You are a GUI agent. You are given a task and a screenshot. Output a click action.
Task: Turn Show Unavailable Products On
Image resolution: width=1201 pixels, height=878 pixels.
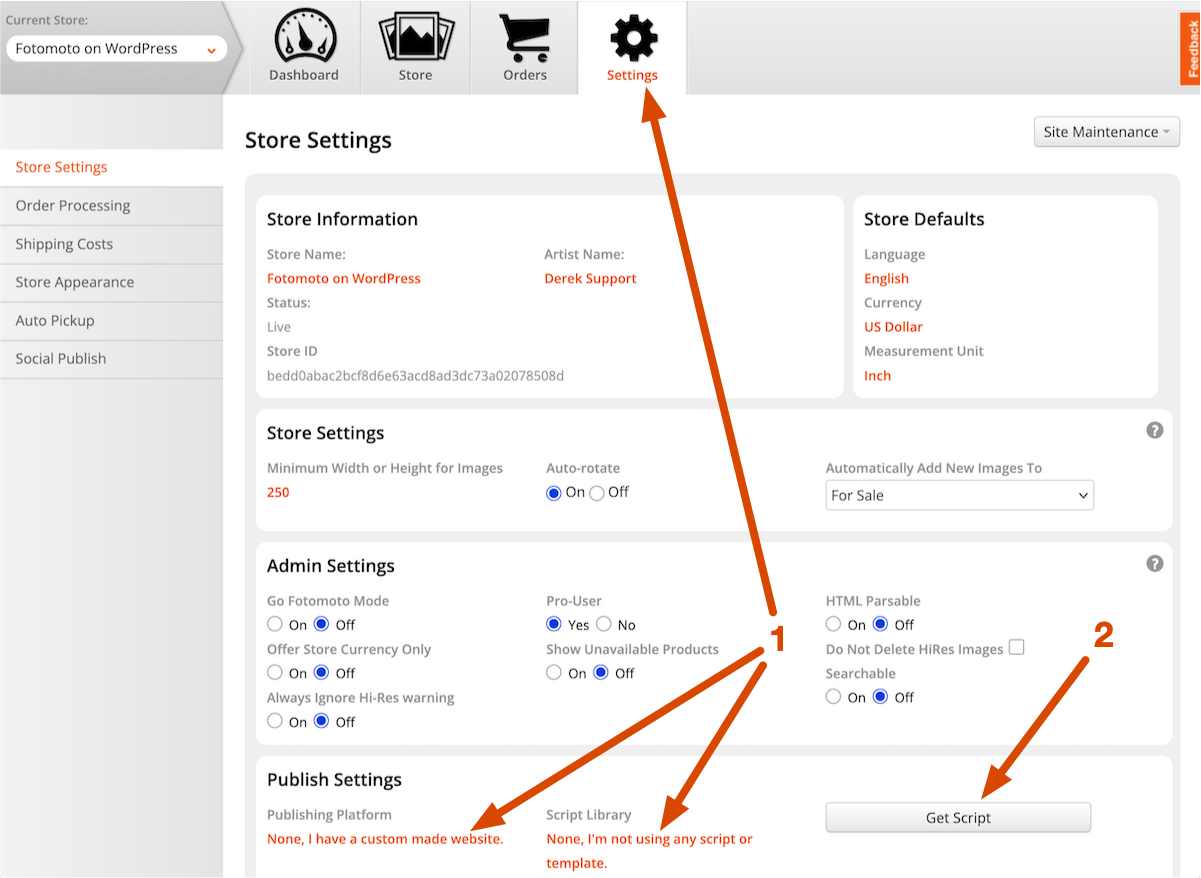[554, 672]
